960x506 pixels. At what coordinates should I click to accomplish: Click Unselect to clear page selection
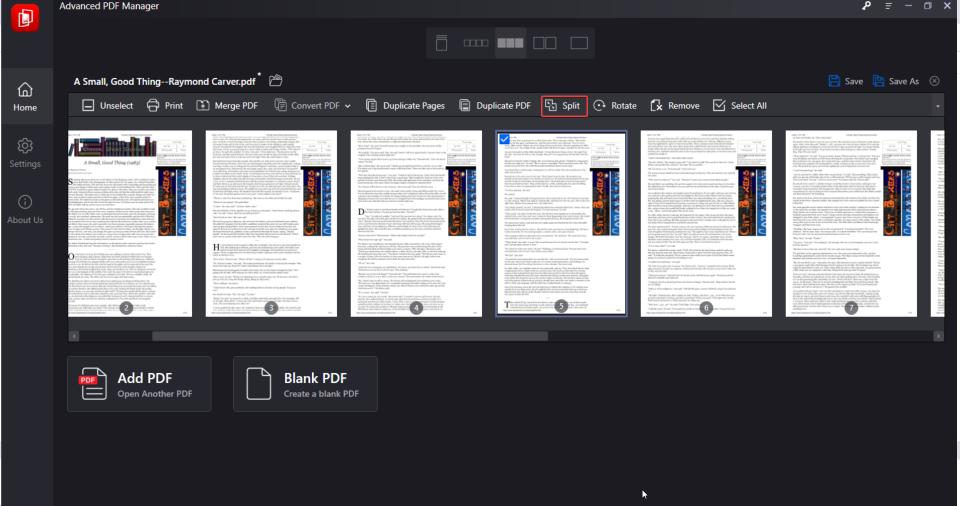pos(107,105)
